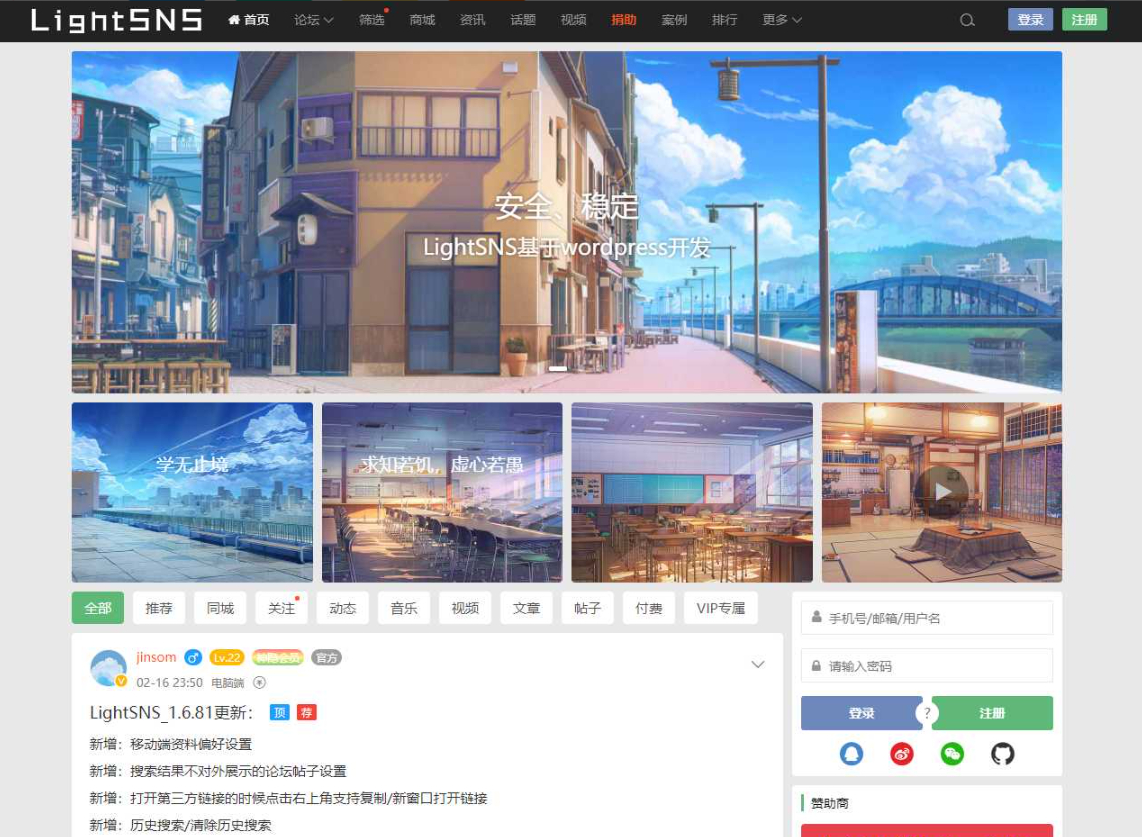Open the jinsom username link
Image resolution: width=1142 pixels, height=837 pixels.
point(156,657)
